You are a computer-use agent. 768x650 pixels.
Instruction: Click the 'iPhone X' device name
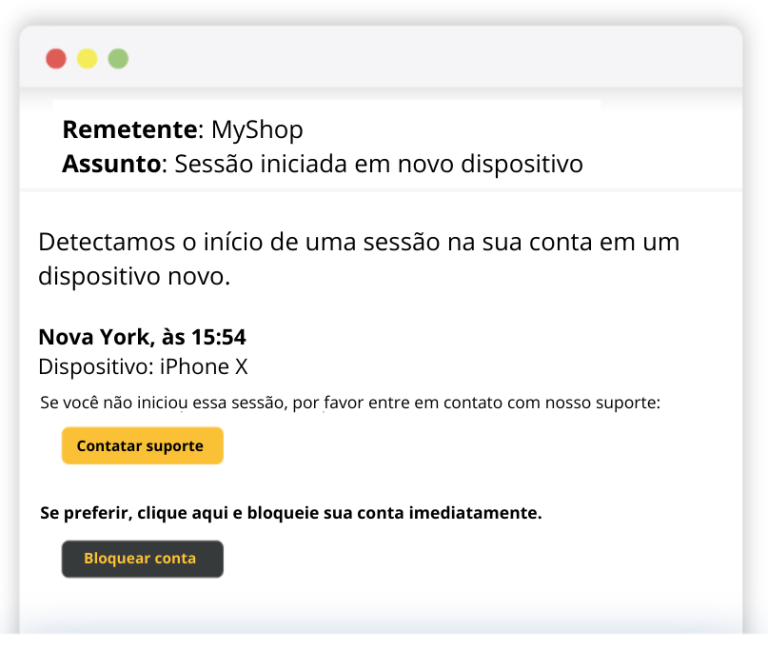point(204,367)
